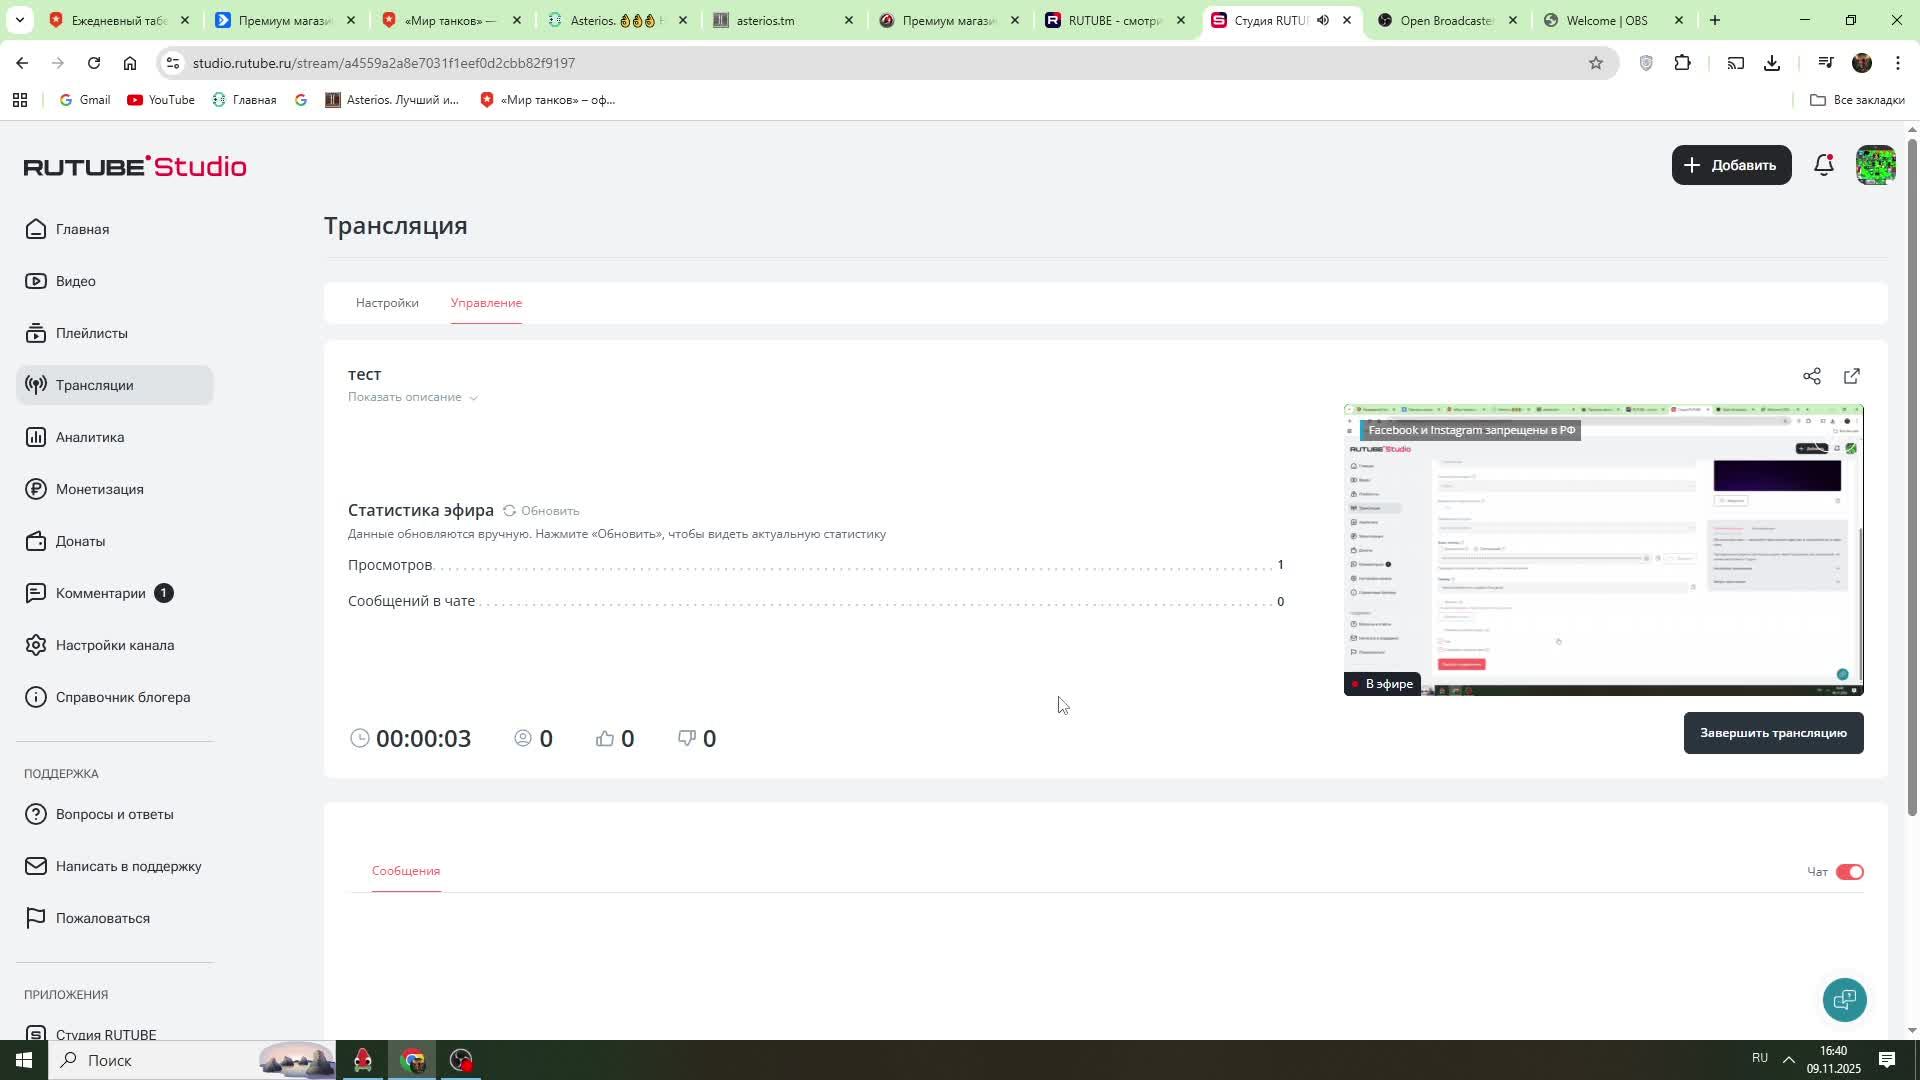Go to Монетизация sidebar section
Screen dimensions: 1920x1080
click(99, 489)
